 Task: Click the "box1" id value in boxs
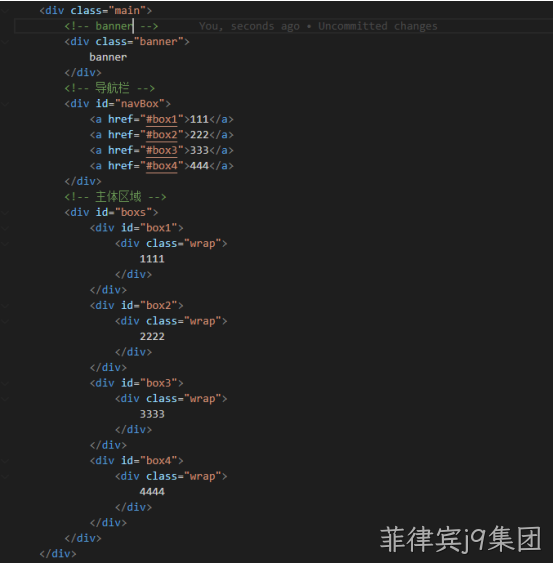pos(159,228)
